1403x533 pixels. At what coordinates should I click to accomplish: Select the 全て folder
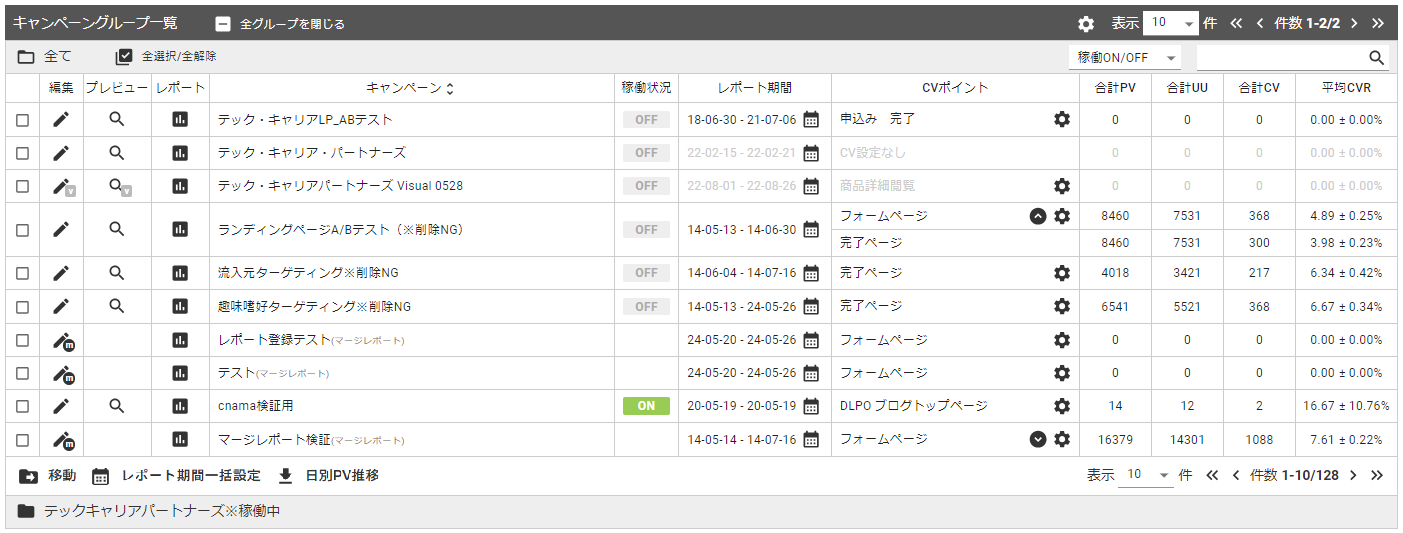[x=45, y=57]
